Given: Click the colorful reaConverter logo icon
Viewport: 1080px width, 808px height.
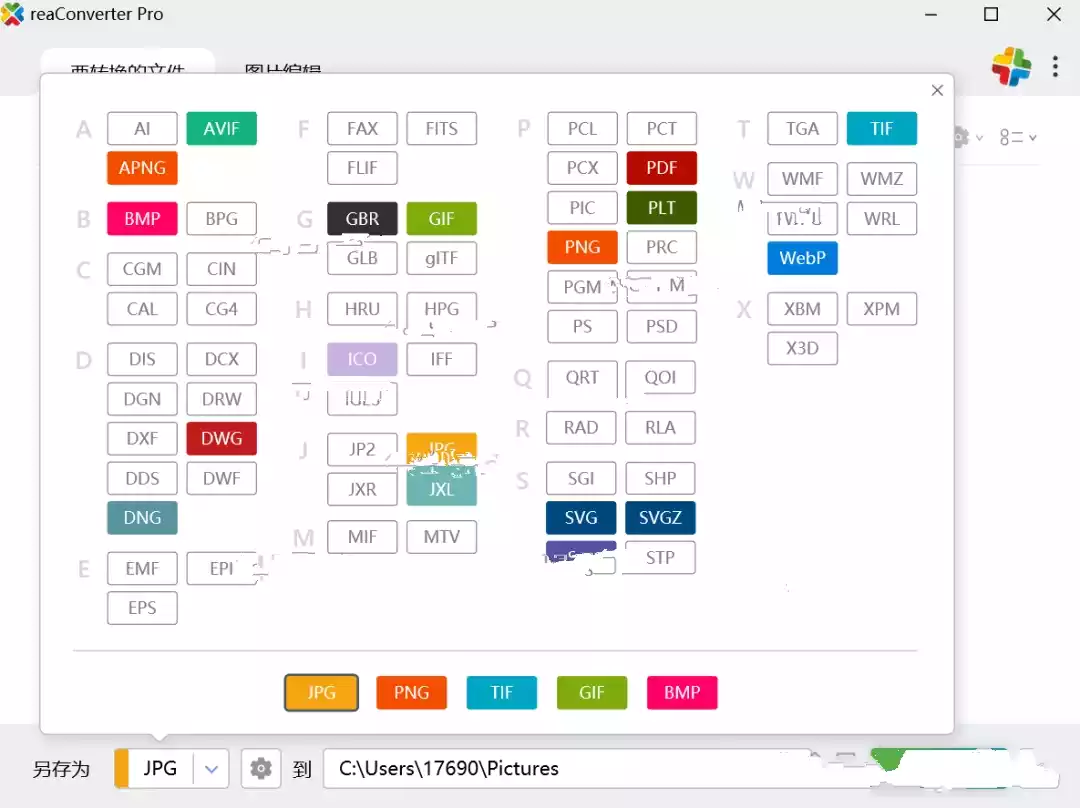Looking at the screenshot, I should point(1011,67).
